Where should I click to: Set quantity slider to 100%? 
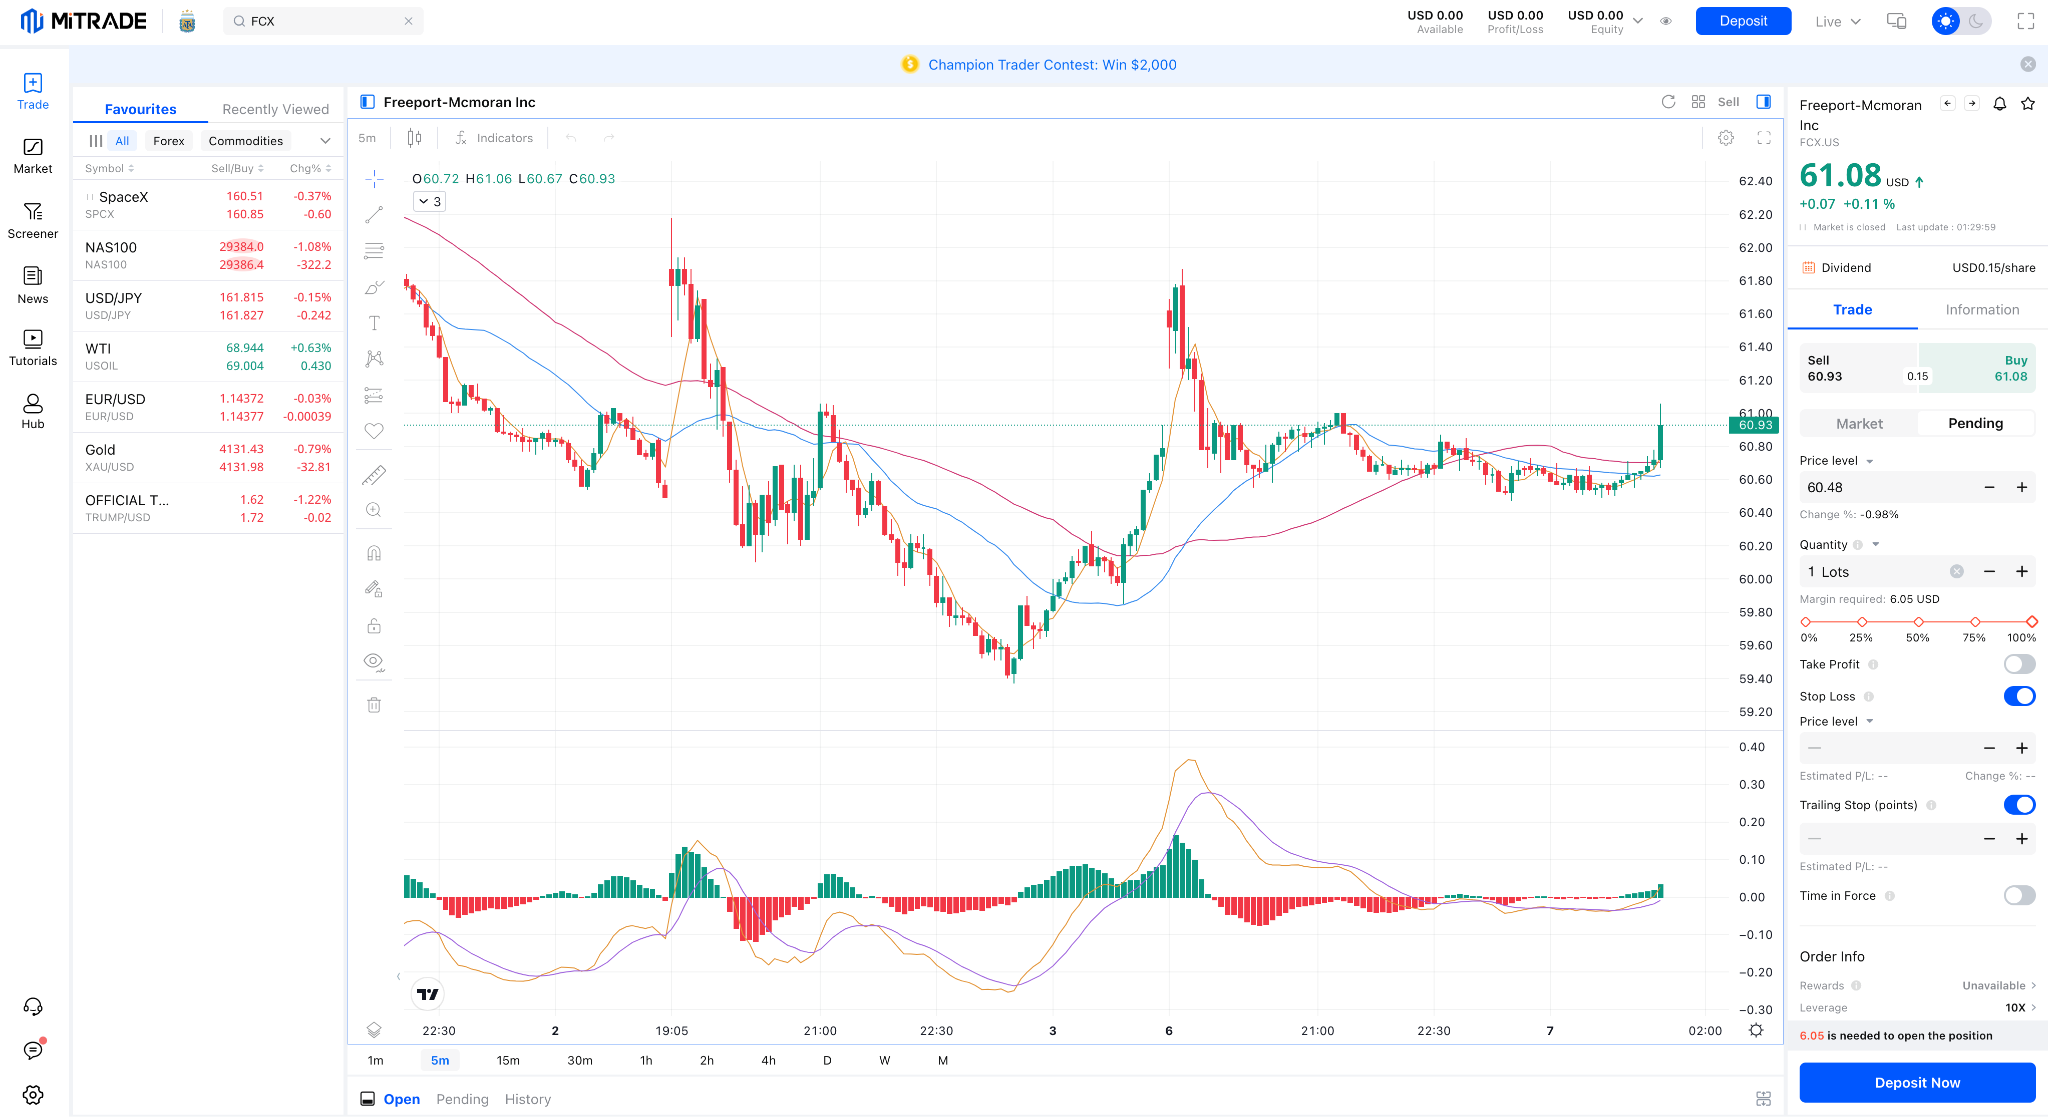pos(2031,622)
